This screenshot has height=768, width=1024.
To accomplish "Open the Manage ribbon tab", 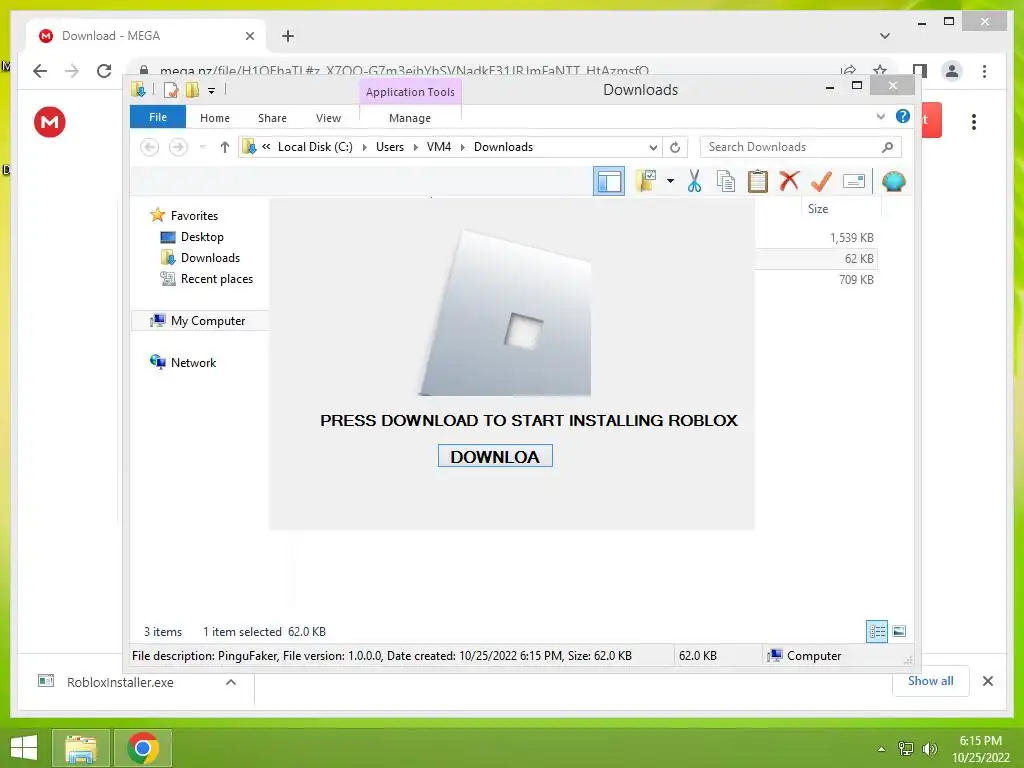I will pyautogui.click(x=409, y=118).
